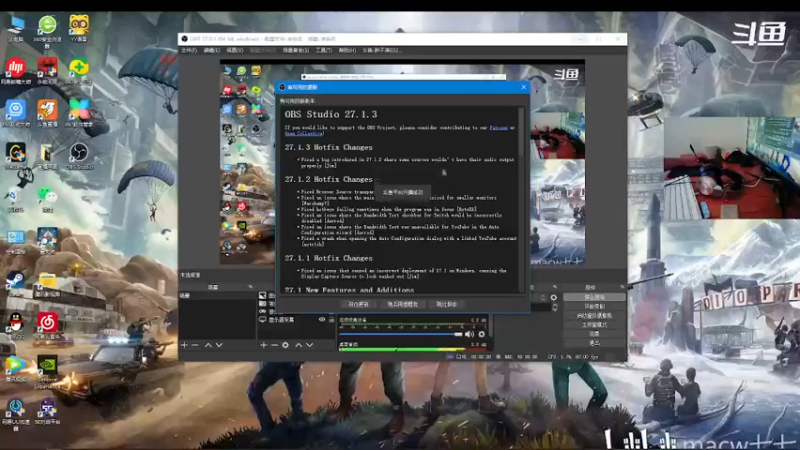
Task: Select the display capture source row
Action: click(296, 319)
